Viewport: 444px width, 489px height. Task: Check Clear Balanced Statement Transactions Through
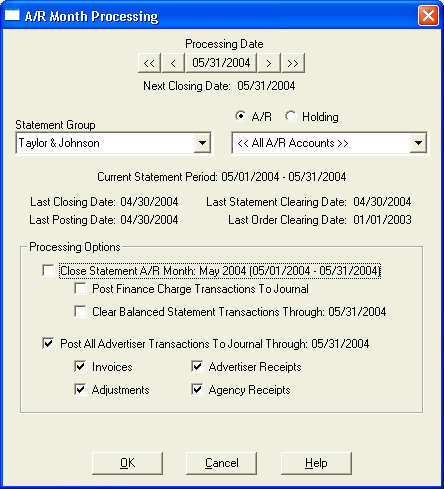click(x=80, y=312)
